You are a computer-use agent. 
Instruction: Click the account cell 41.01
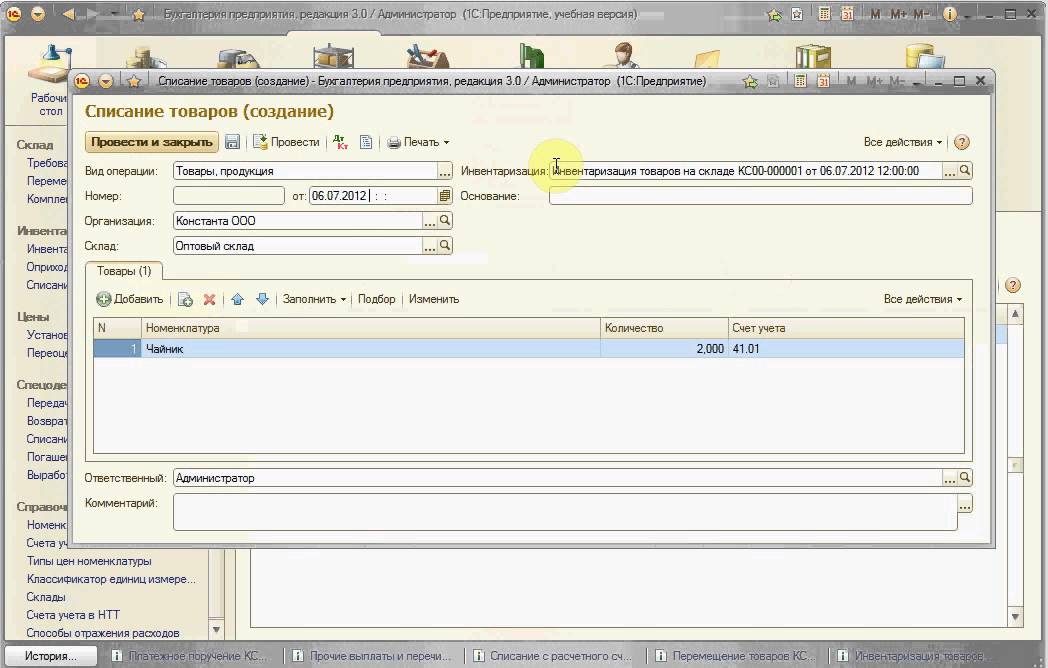click(845, 348)
